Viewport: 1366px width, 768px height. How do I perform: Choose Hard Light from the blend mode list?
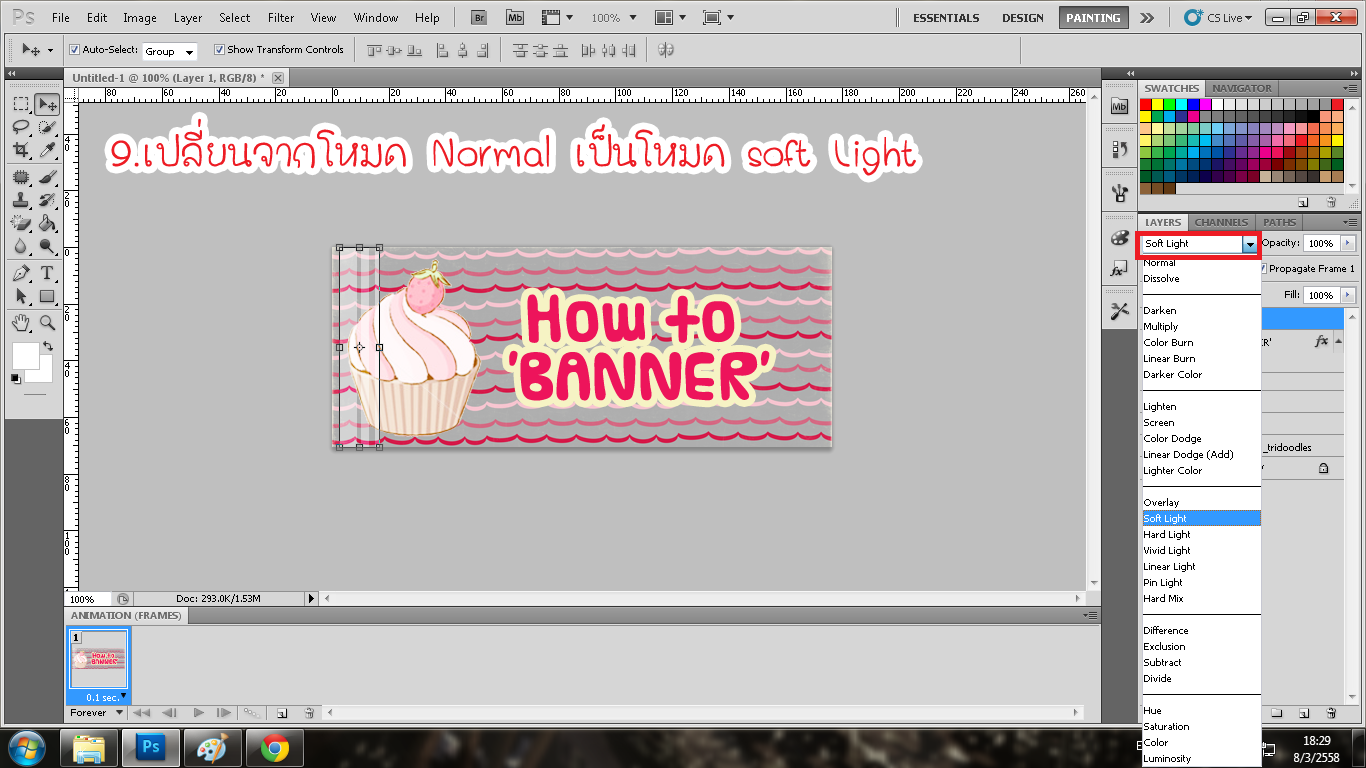tap(1201, 535)
